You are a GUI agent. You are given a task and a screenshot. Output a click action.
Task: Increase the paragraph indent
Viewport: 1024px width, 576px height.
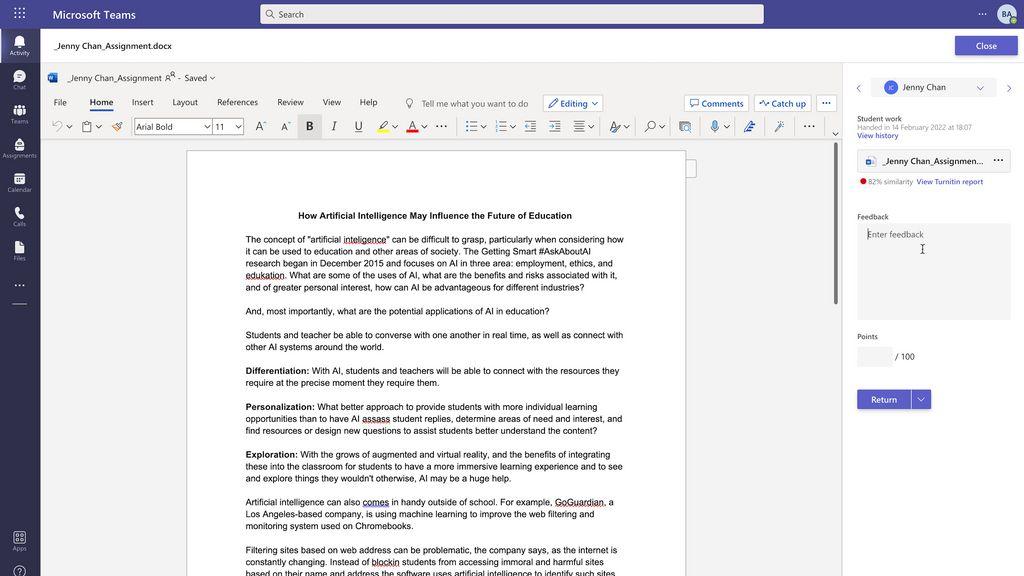click(554, 127)
